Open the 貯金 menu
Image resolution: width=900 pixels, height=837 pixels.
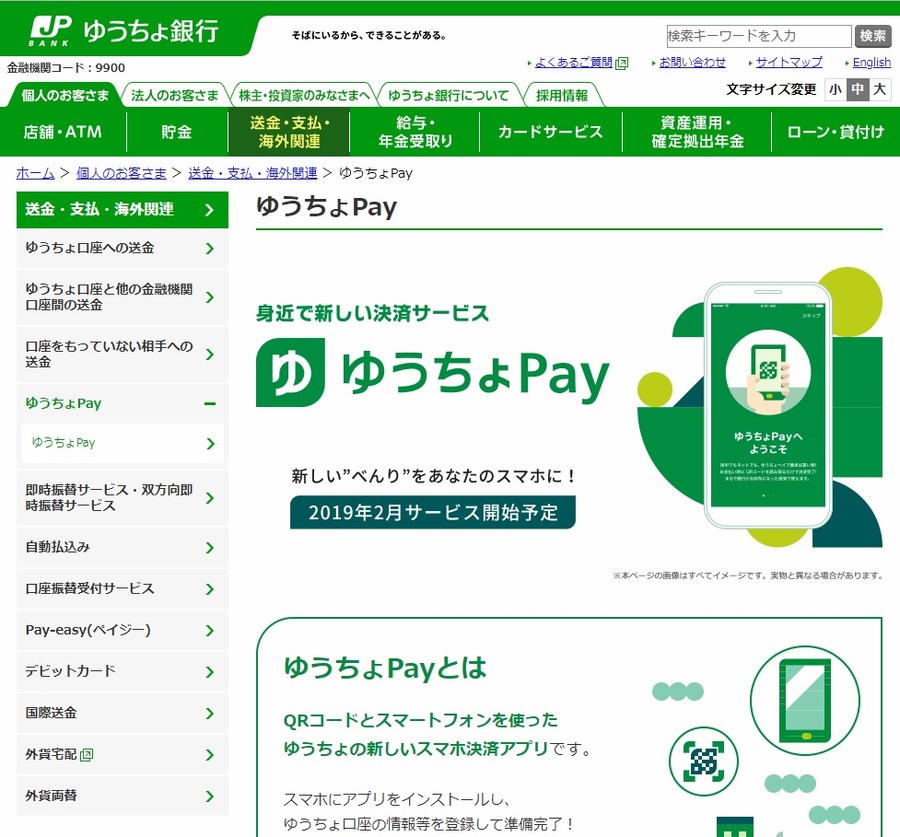176,132
